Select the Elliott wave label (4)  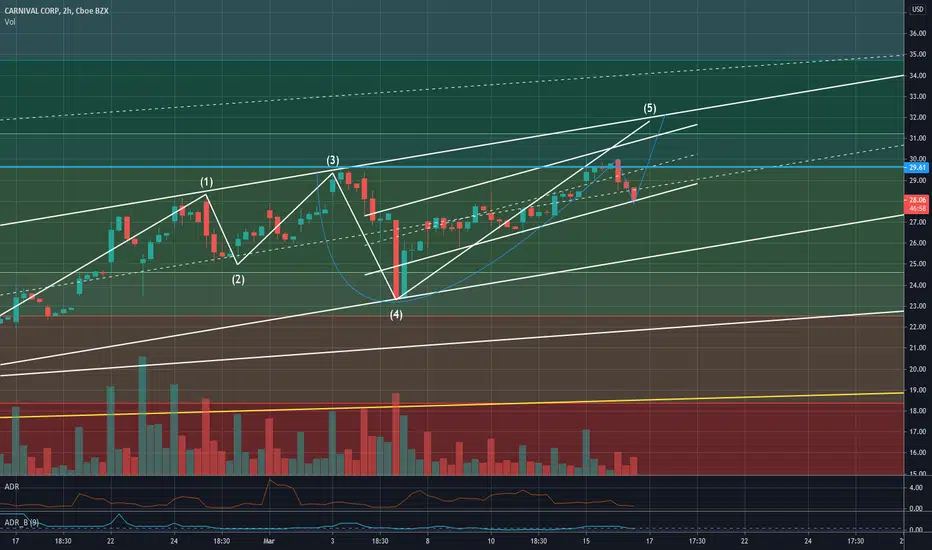[x=396, y=315]
